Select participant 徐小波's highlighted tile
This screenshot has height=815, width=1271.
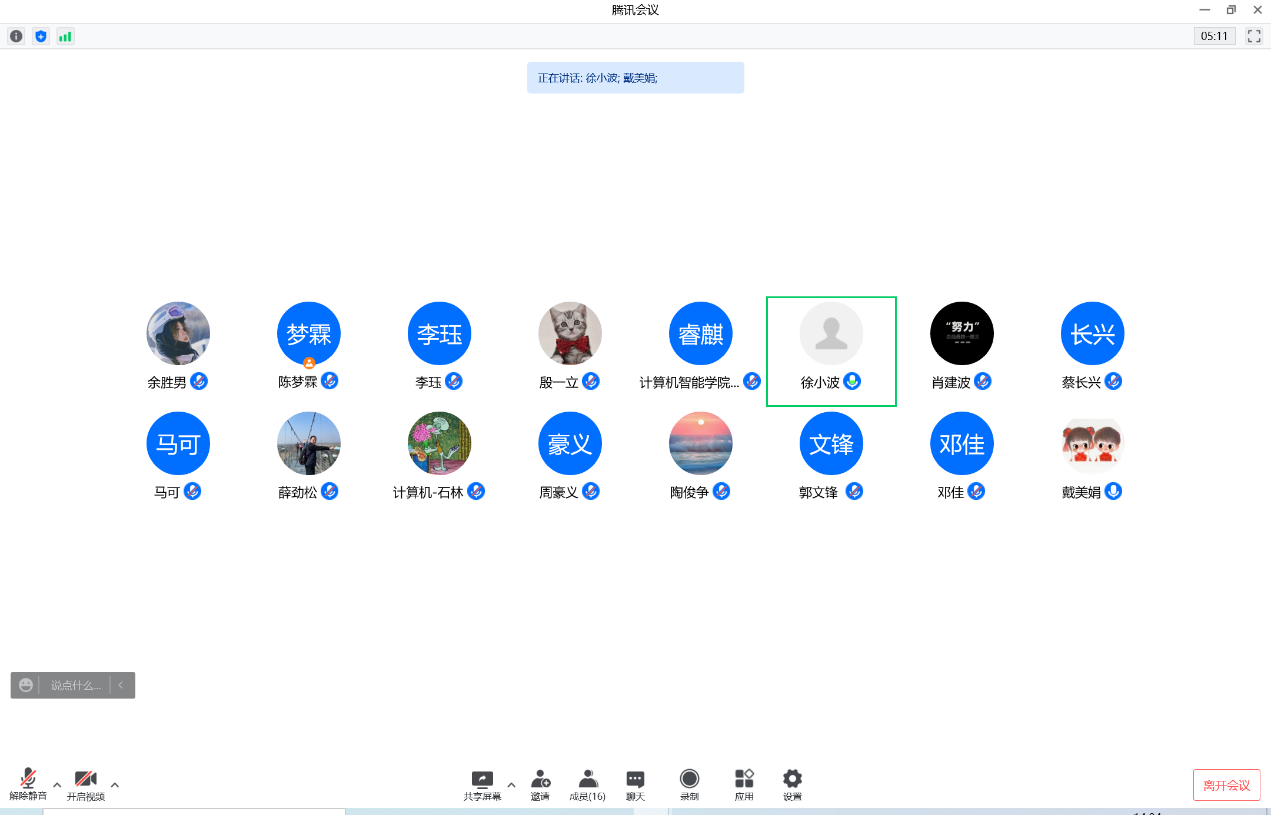831,351
